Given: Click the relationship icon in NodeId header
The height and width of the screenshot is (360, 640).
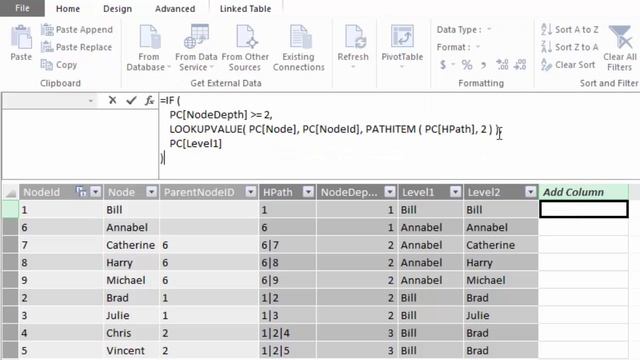Looking at the screenshot, I should click(x=81, y=192).
